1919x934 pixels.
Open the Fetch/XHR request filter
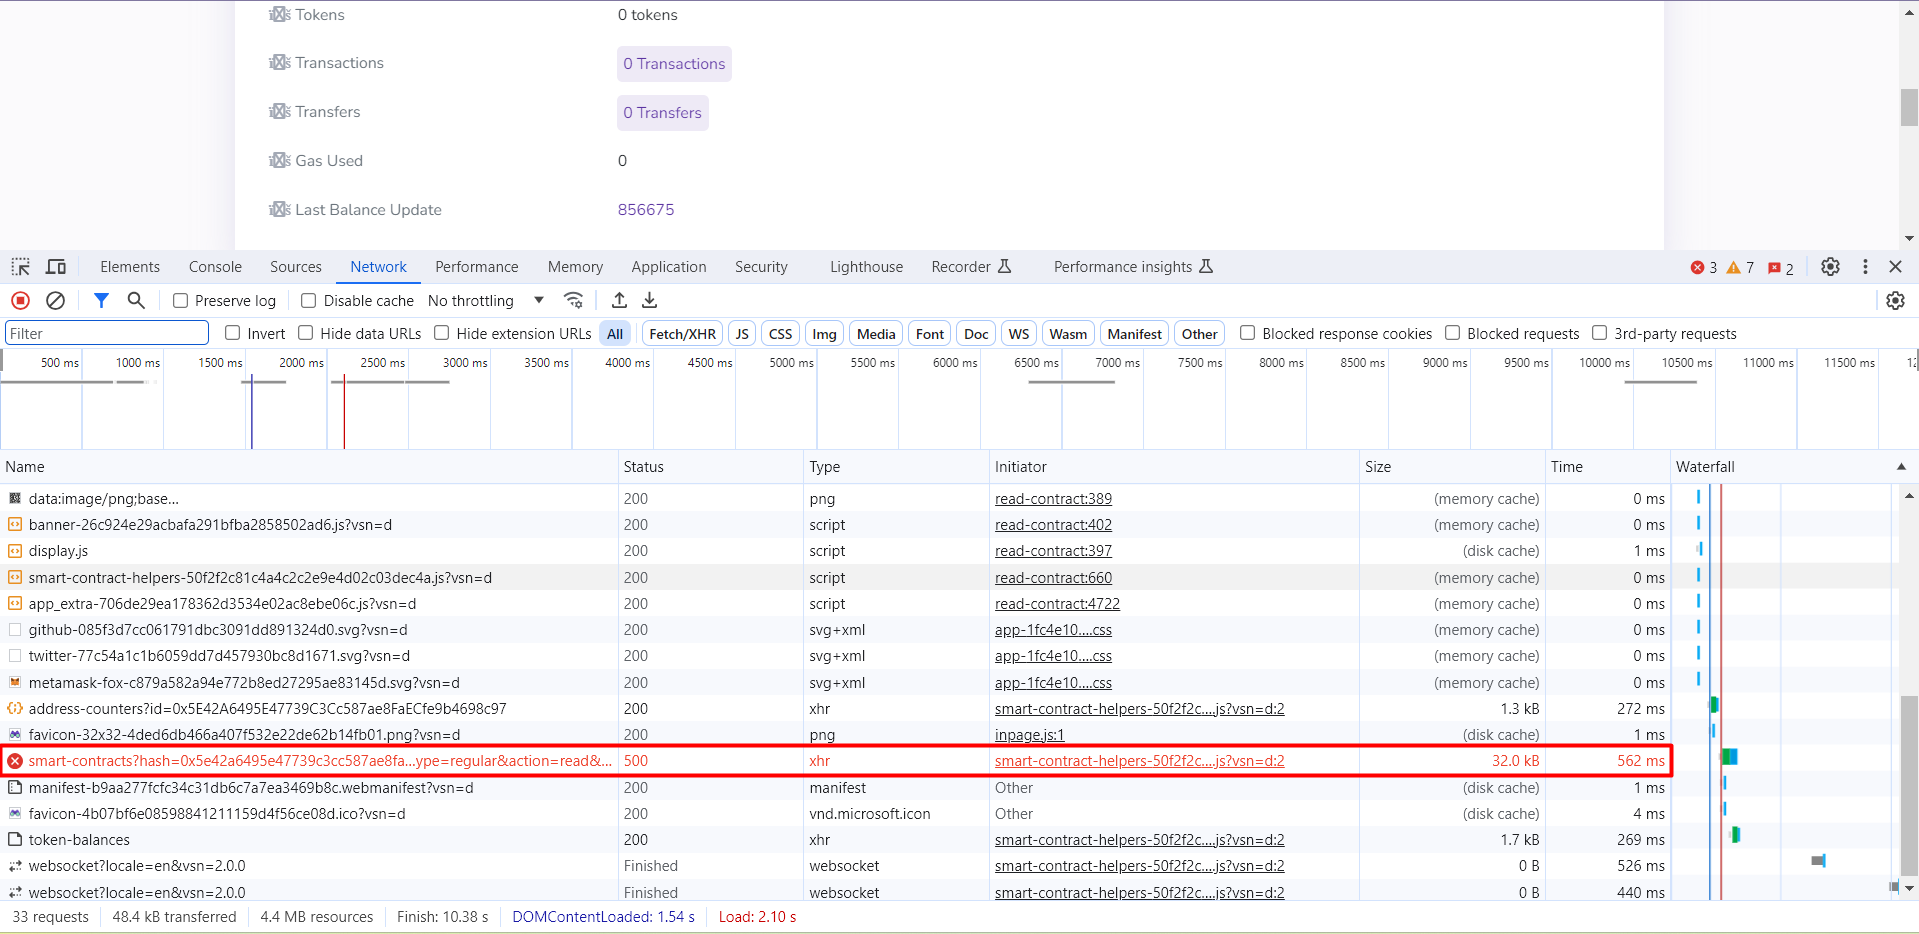682,333
